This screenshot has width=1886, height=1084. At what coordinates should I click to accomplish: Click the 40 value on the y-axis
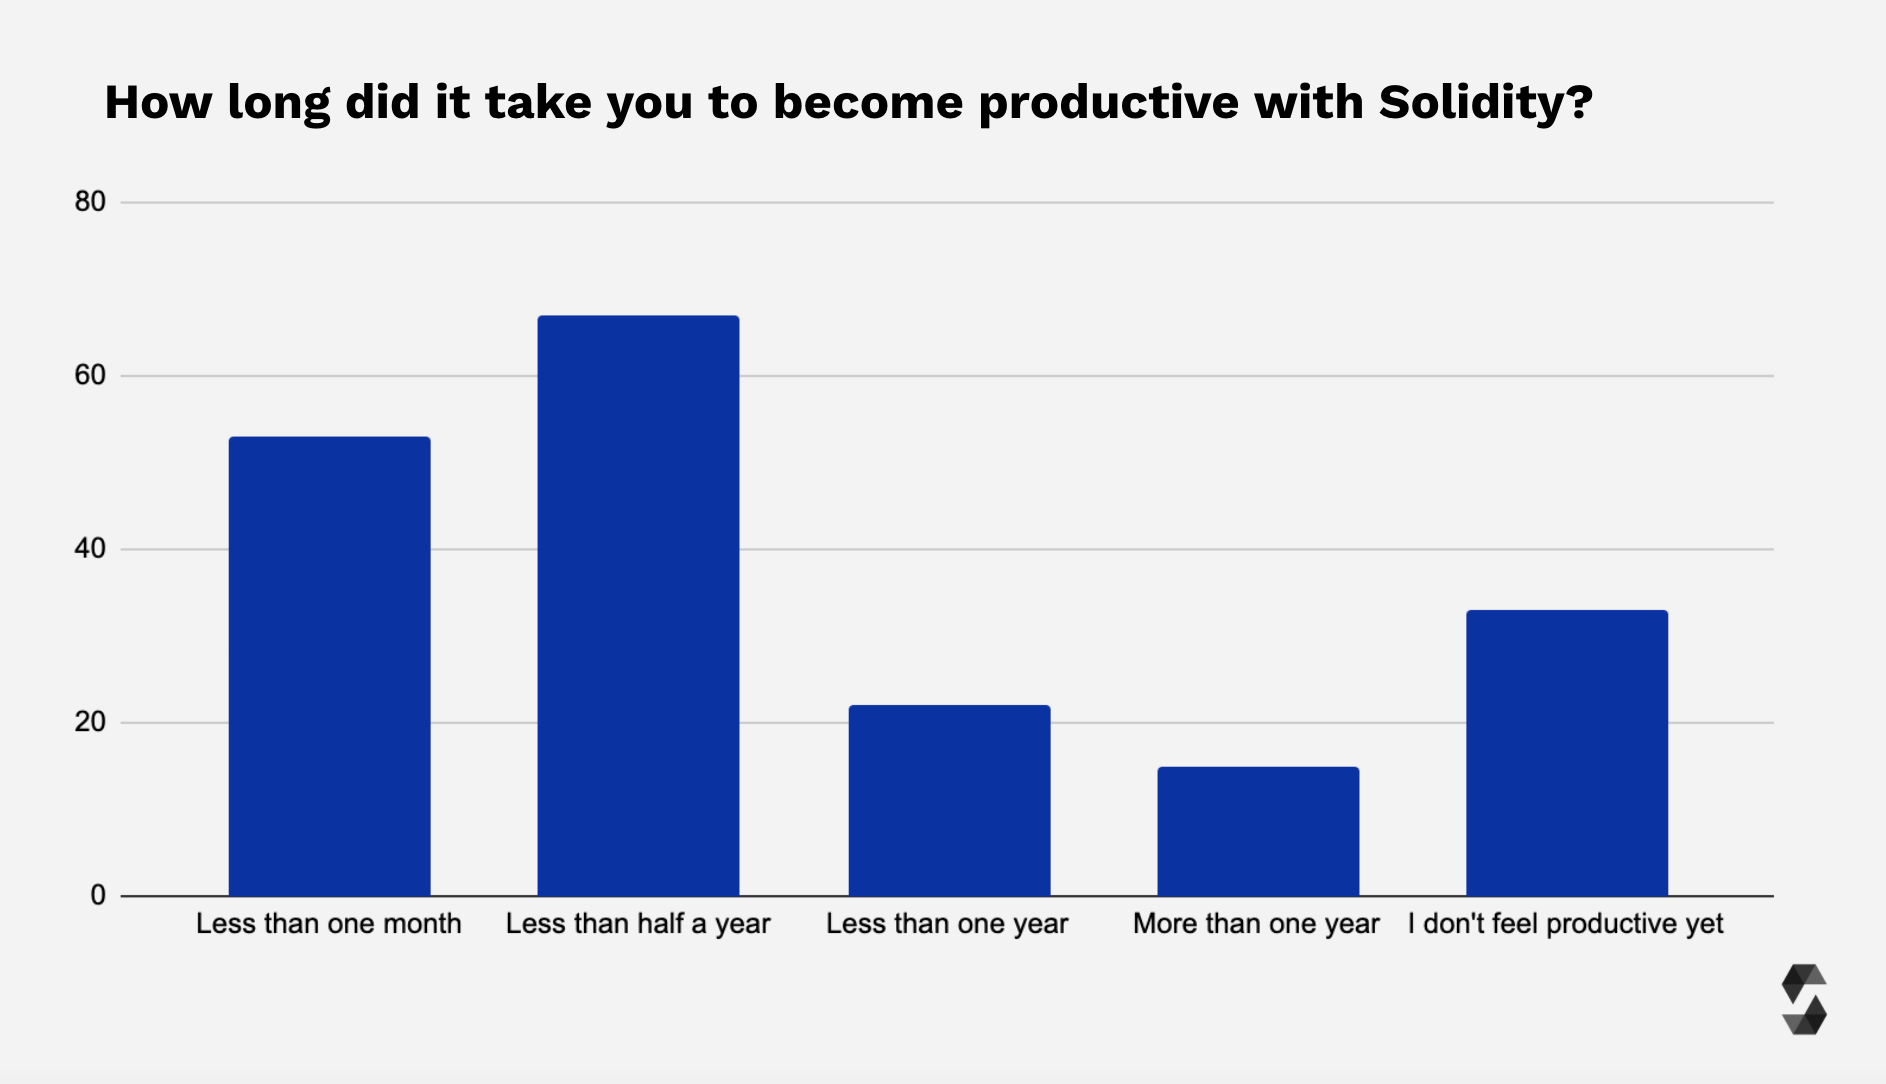(x=90, y=548)
